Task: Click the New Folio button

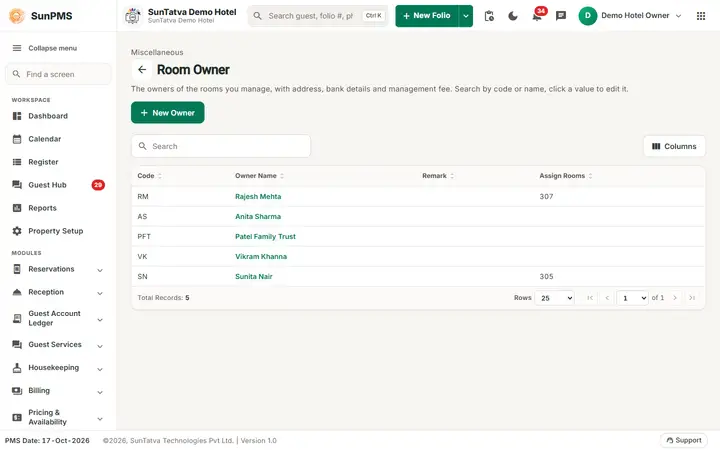Action: tap(427, 16)
